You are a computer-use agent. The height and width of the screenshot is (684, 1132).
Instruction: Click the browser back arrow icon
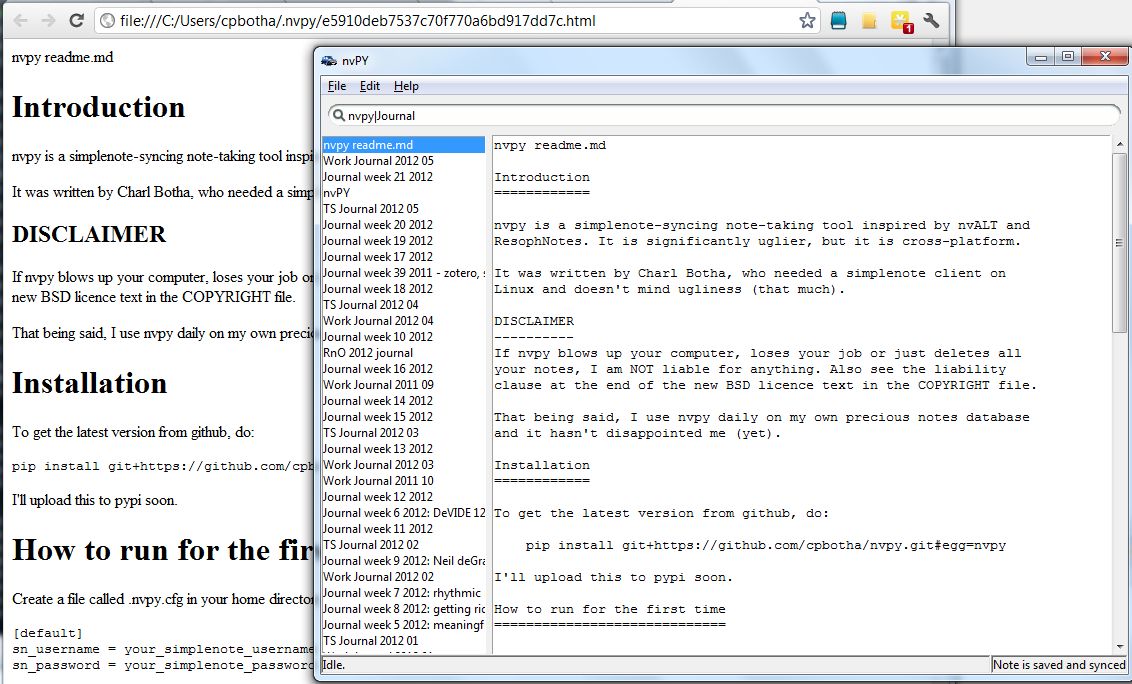tap(21, 18)
